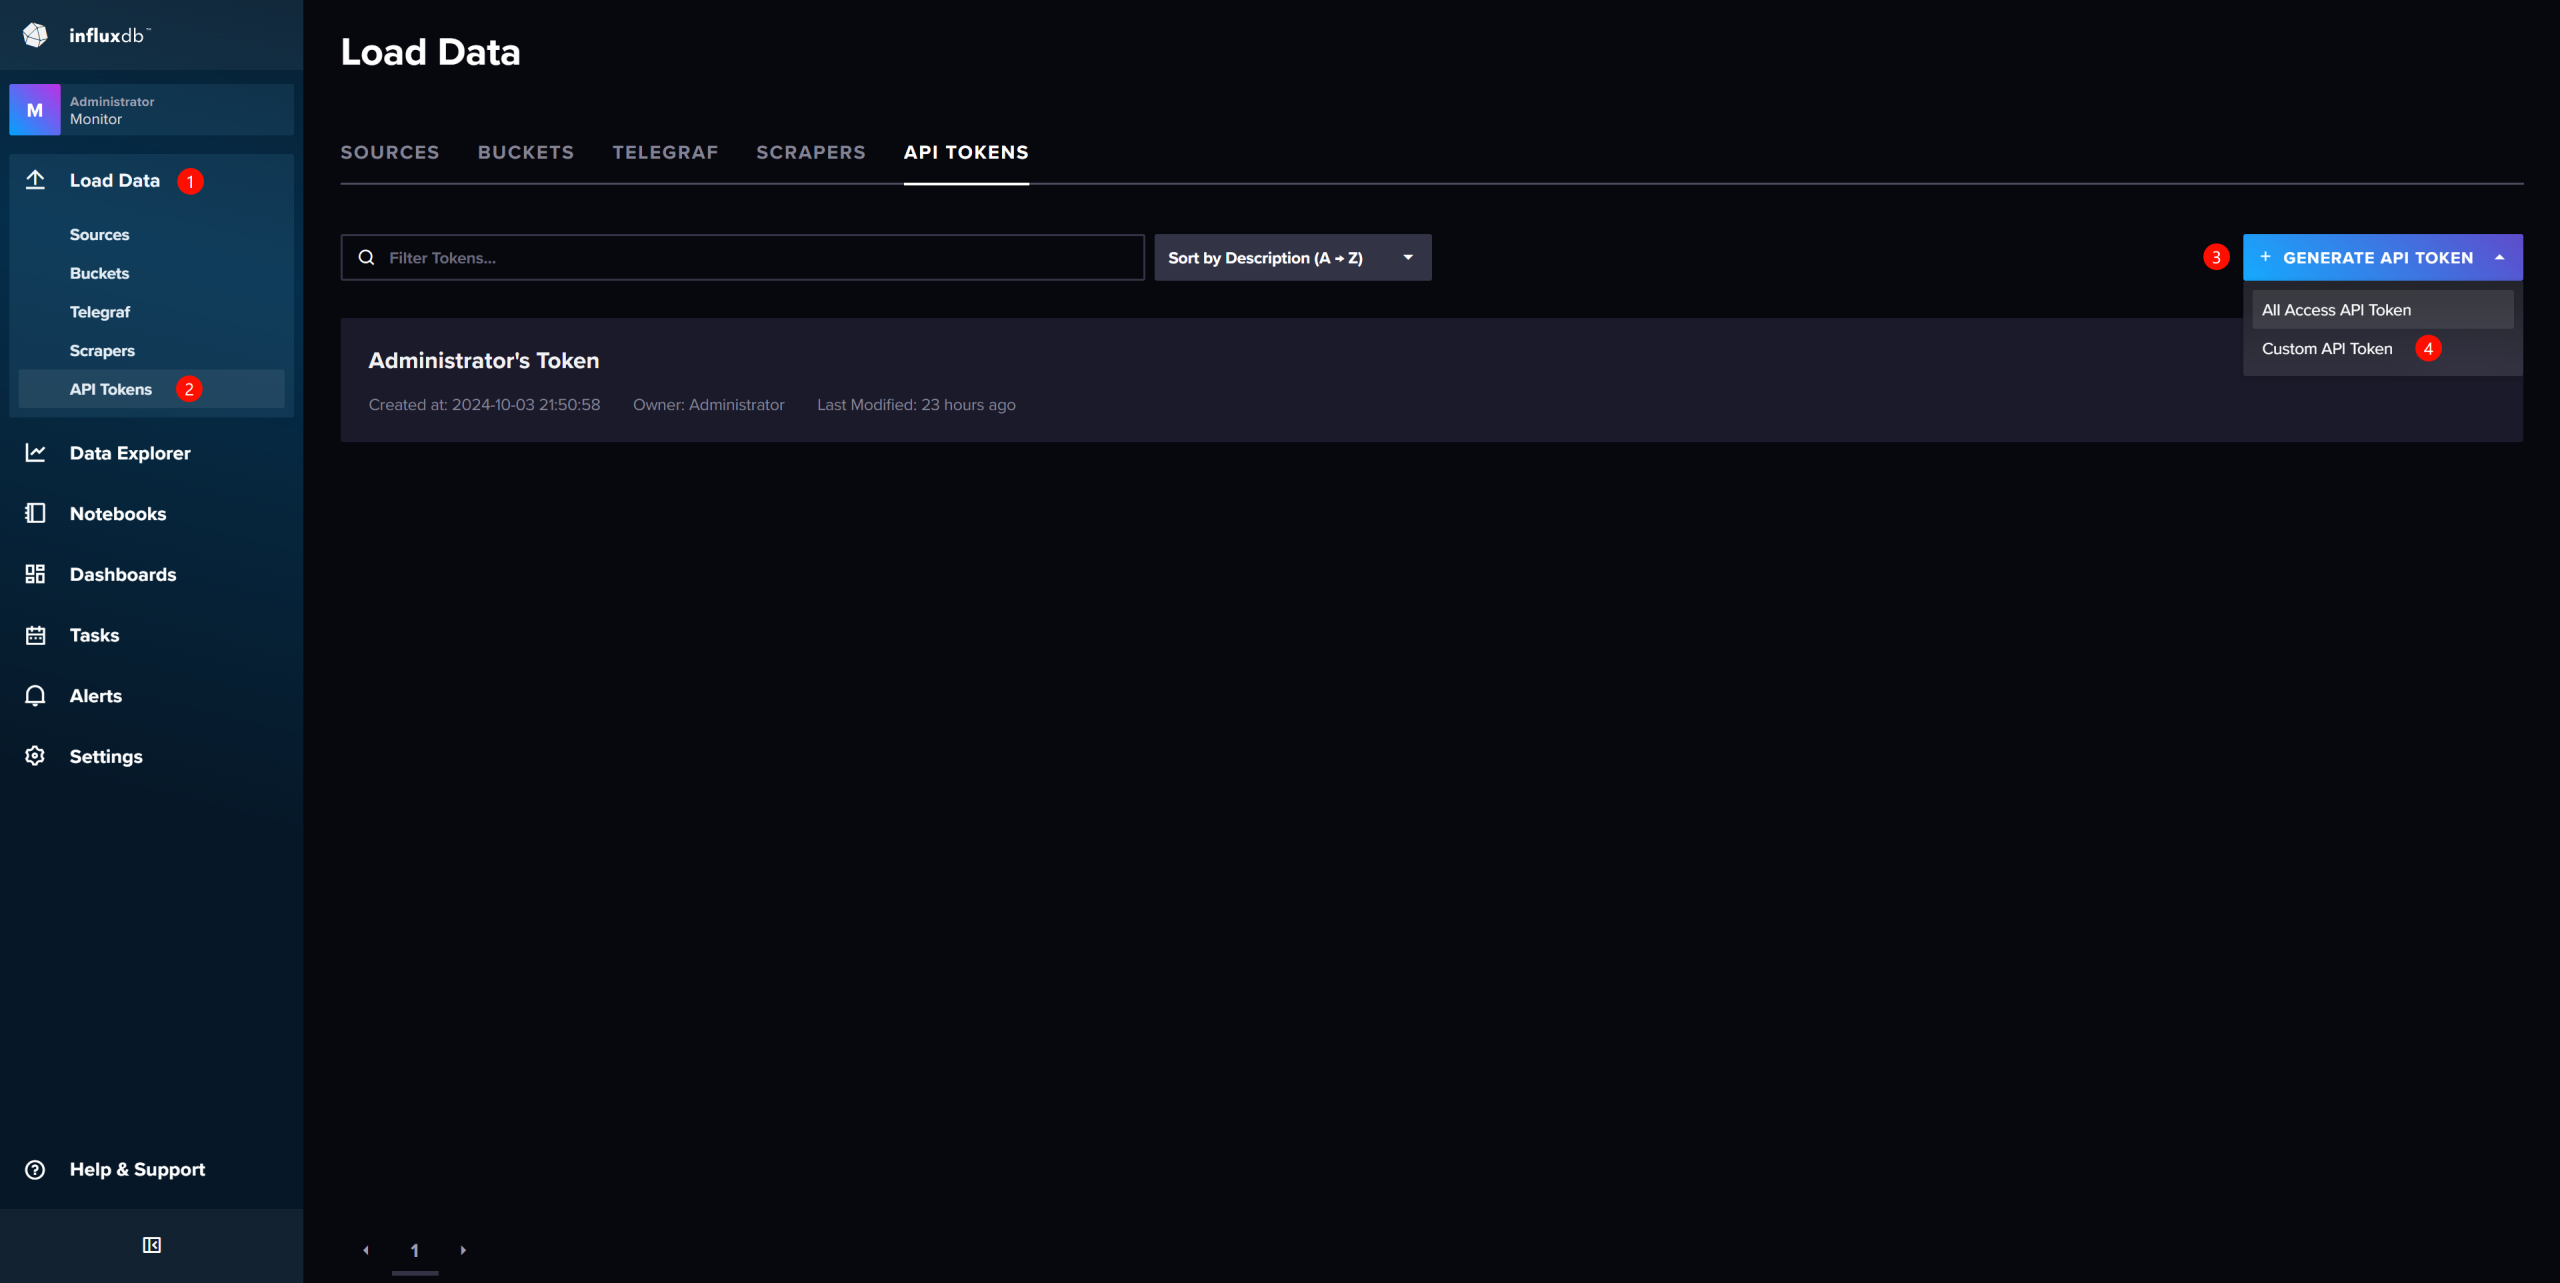Open Telegraf in the sidebar
Screen dimensions: 2560x1283
(x=100, y=312)
